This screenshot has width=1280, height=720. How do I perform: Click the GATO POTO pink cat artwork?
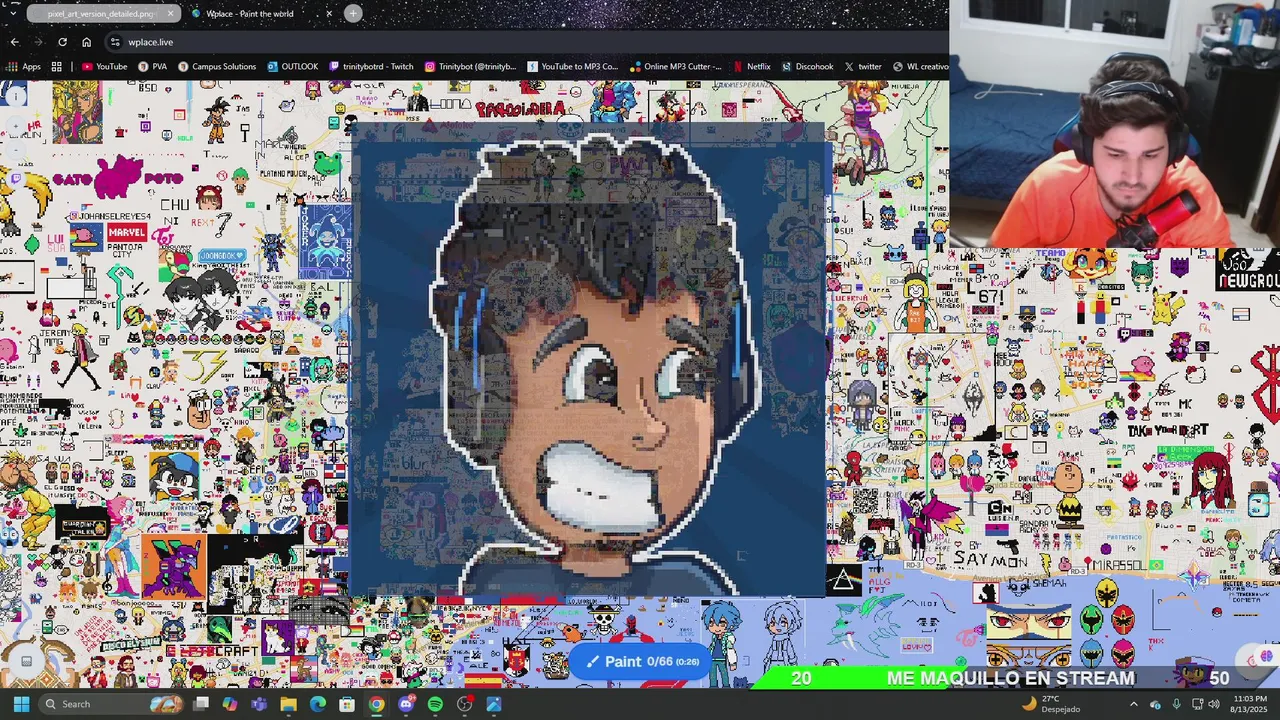click(x=119, y=177)
